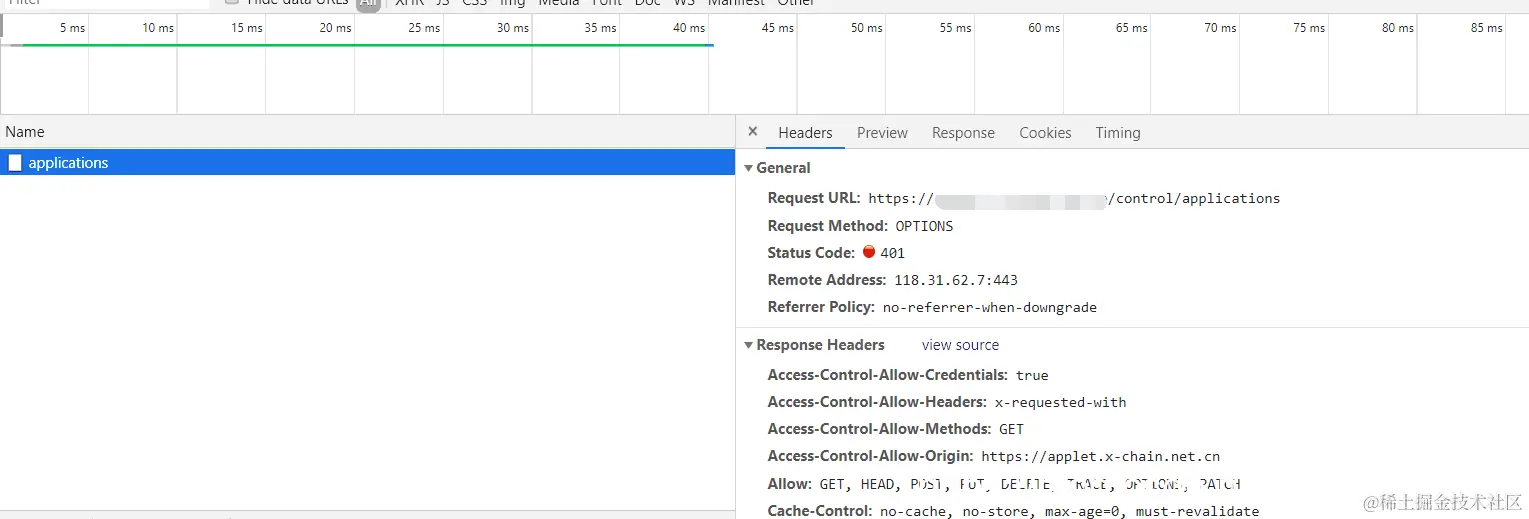Click the no-cache, no-store Cache-Control value
This screenshot has height=519, width=1529.
1069,511
